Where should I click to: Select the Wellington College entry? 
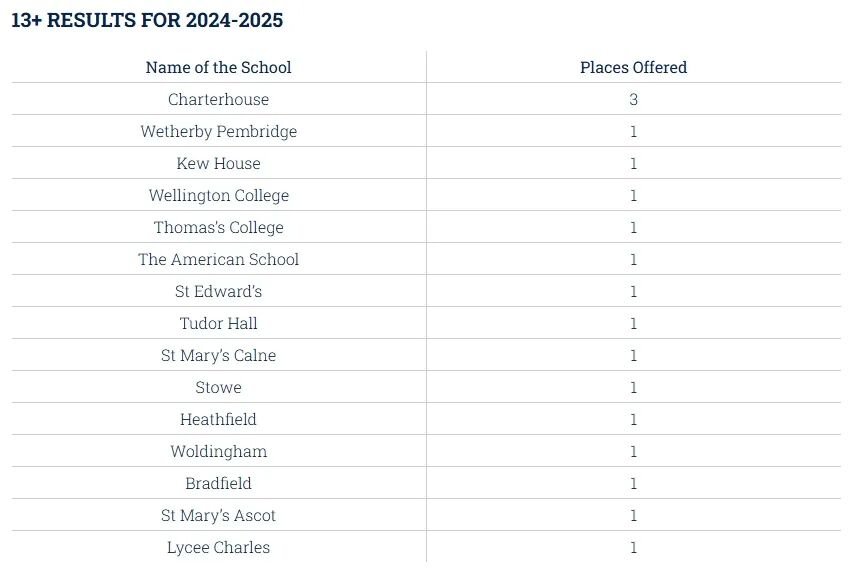coord(218,195)
